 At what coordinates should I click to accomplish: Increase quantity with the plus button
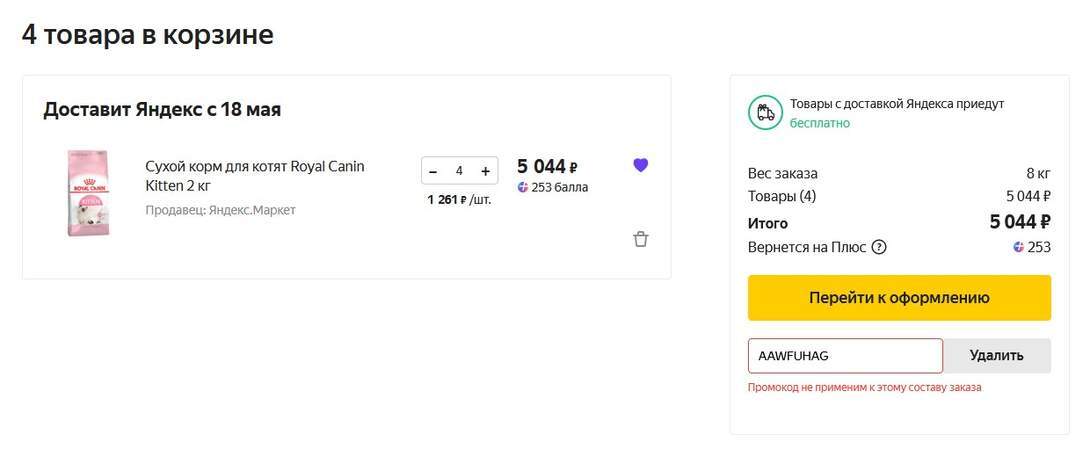click(x=485, y=171)
